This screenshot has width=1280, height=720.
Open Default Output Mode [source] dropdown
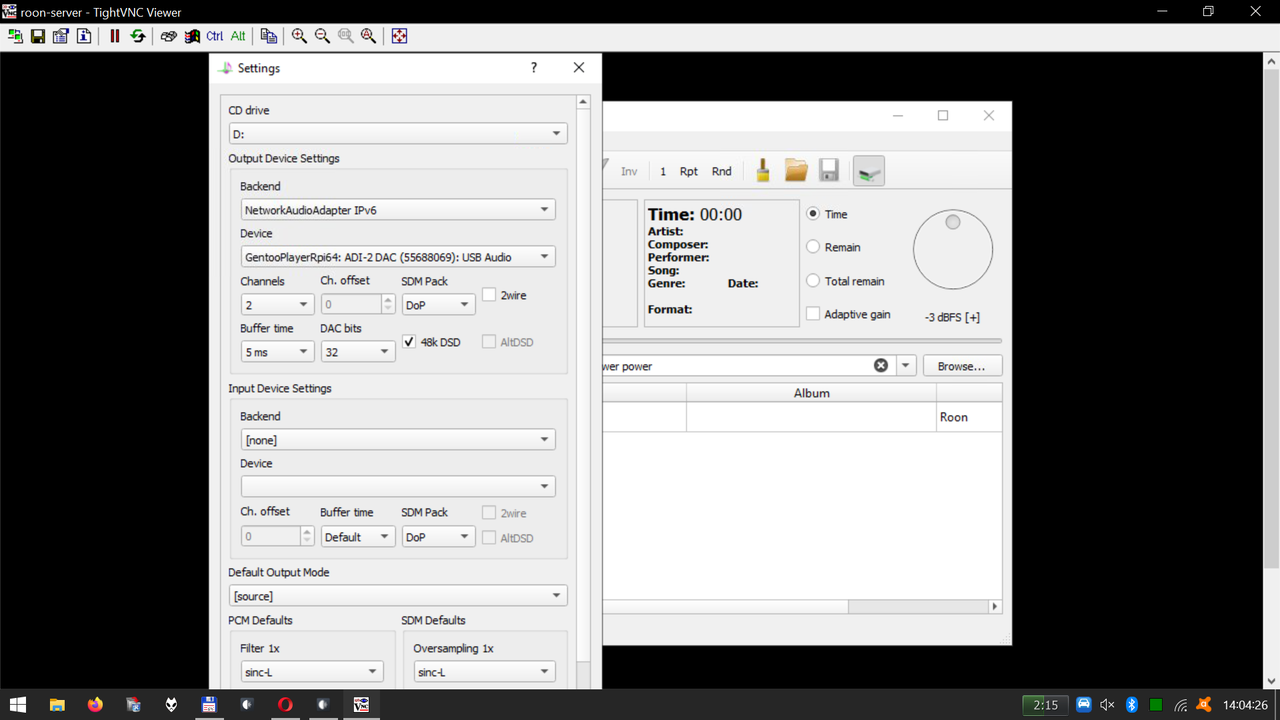(398, 596)
